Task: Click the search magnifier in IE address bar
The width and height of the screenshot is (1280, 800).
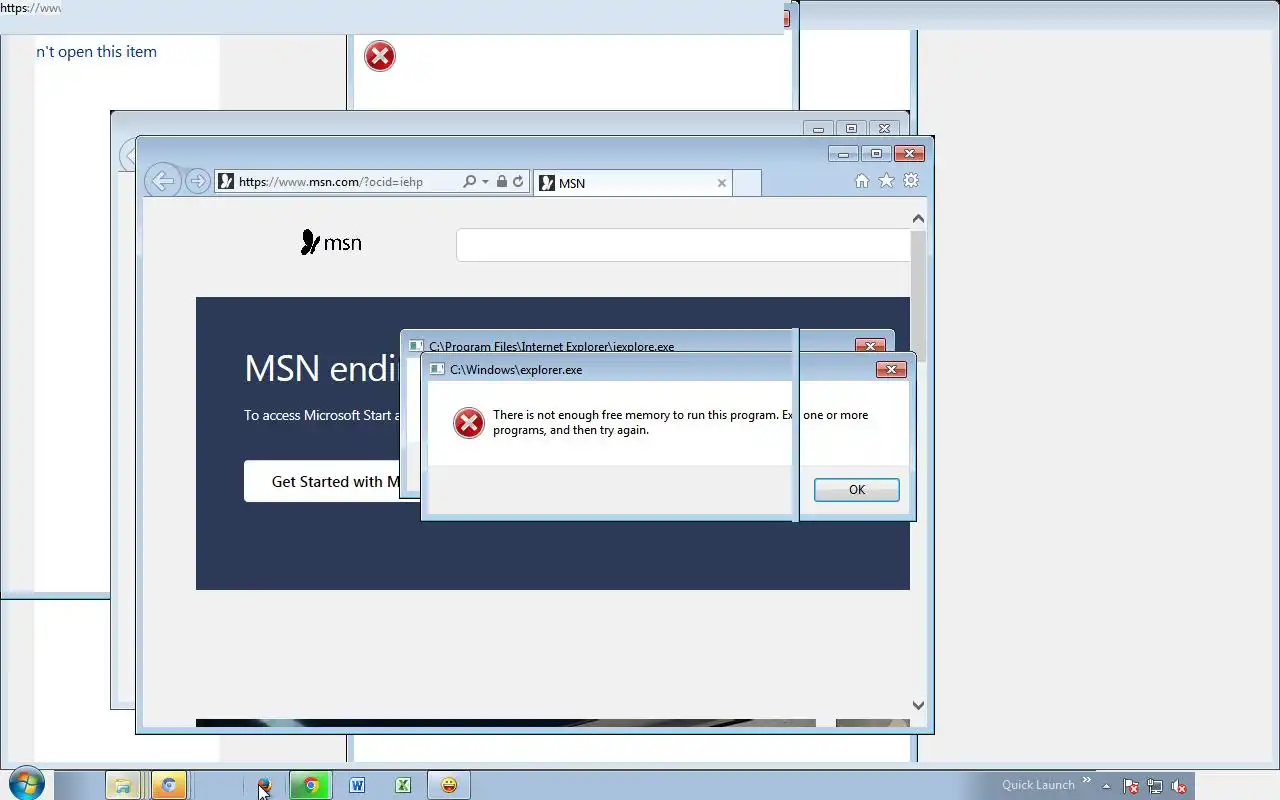Action: 469,182
